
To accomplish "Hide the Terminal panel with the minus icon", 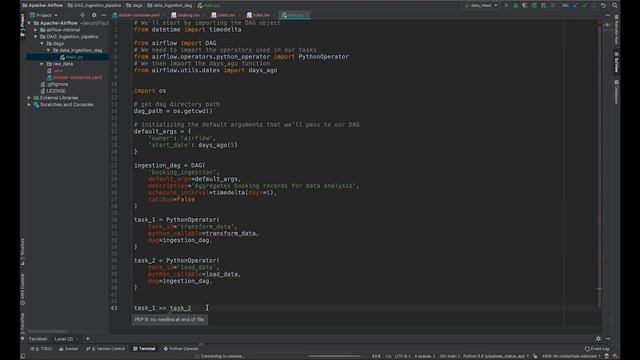I will click(x=608, y=338).
